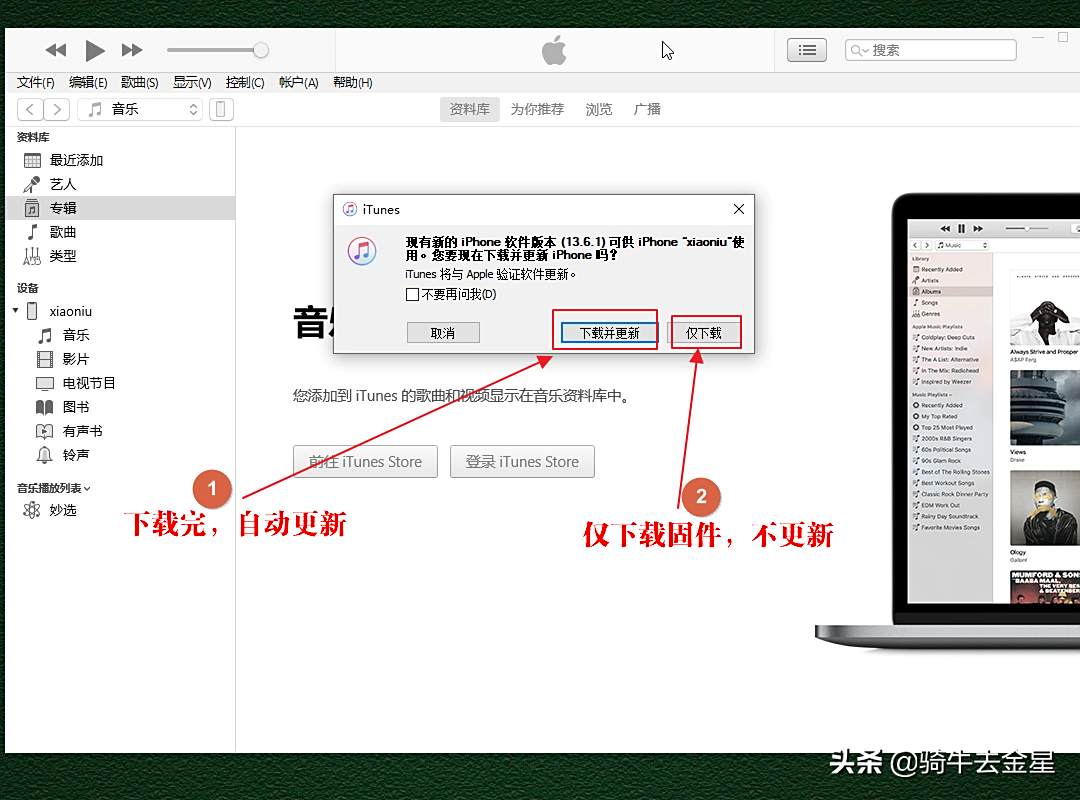Go back with the left arrow button

pos(30,109)
